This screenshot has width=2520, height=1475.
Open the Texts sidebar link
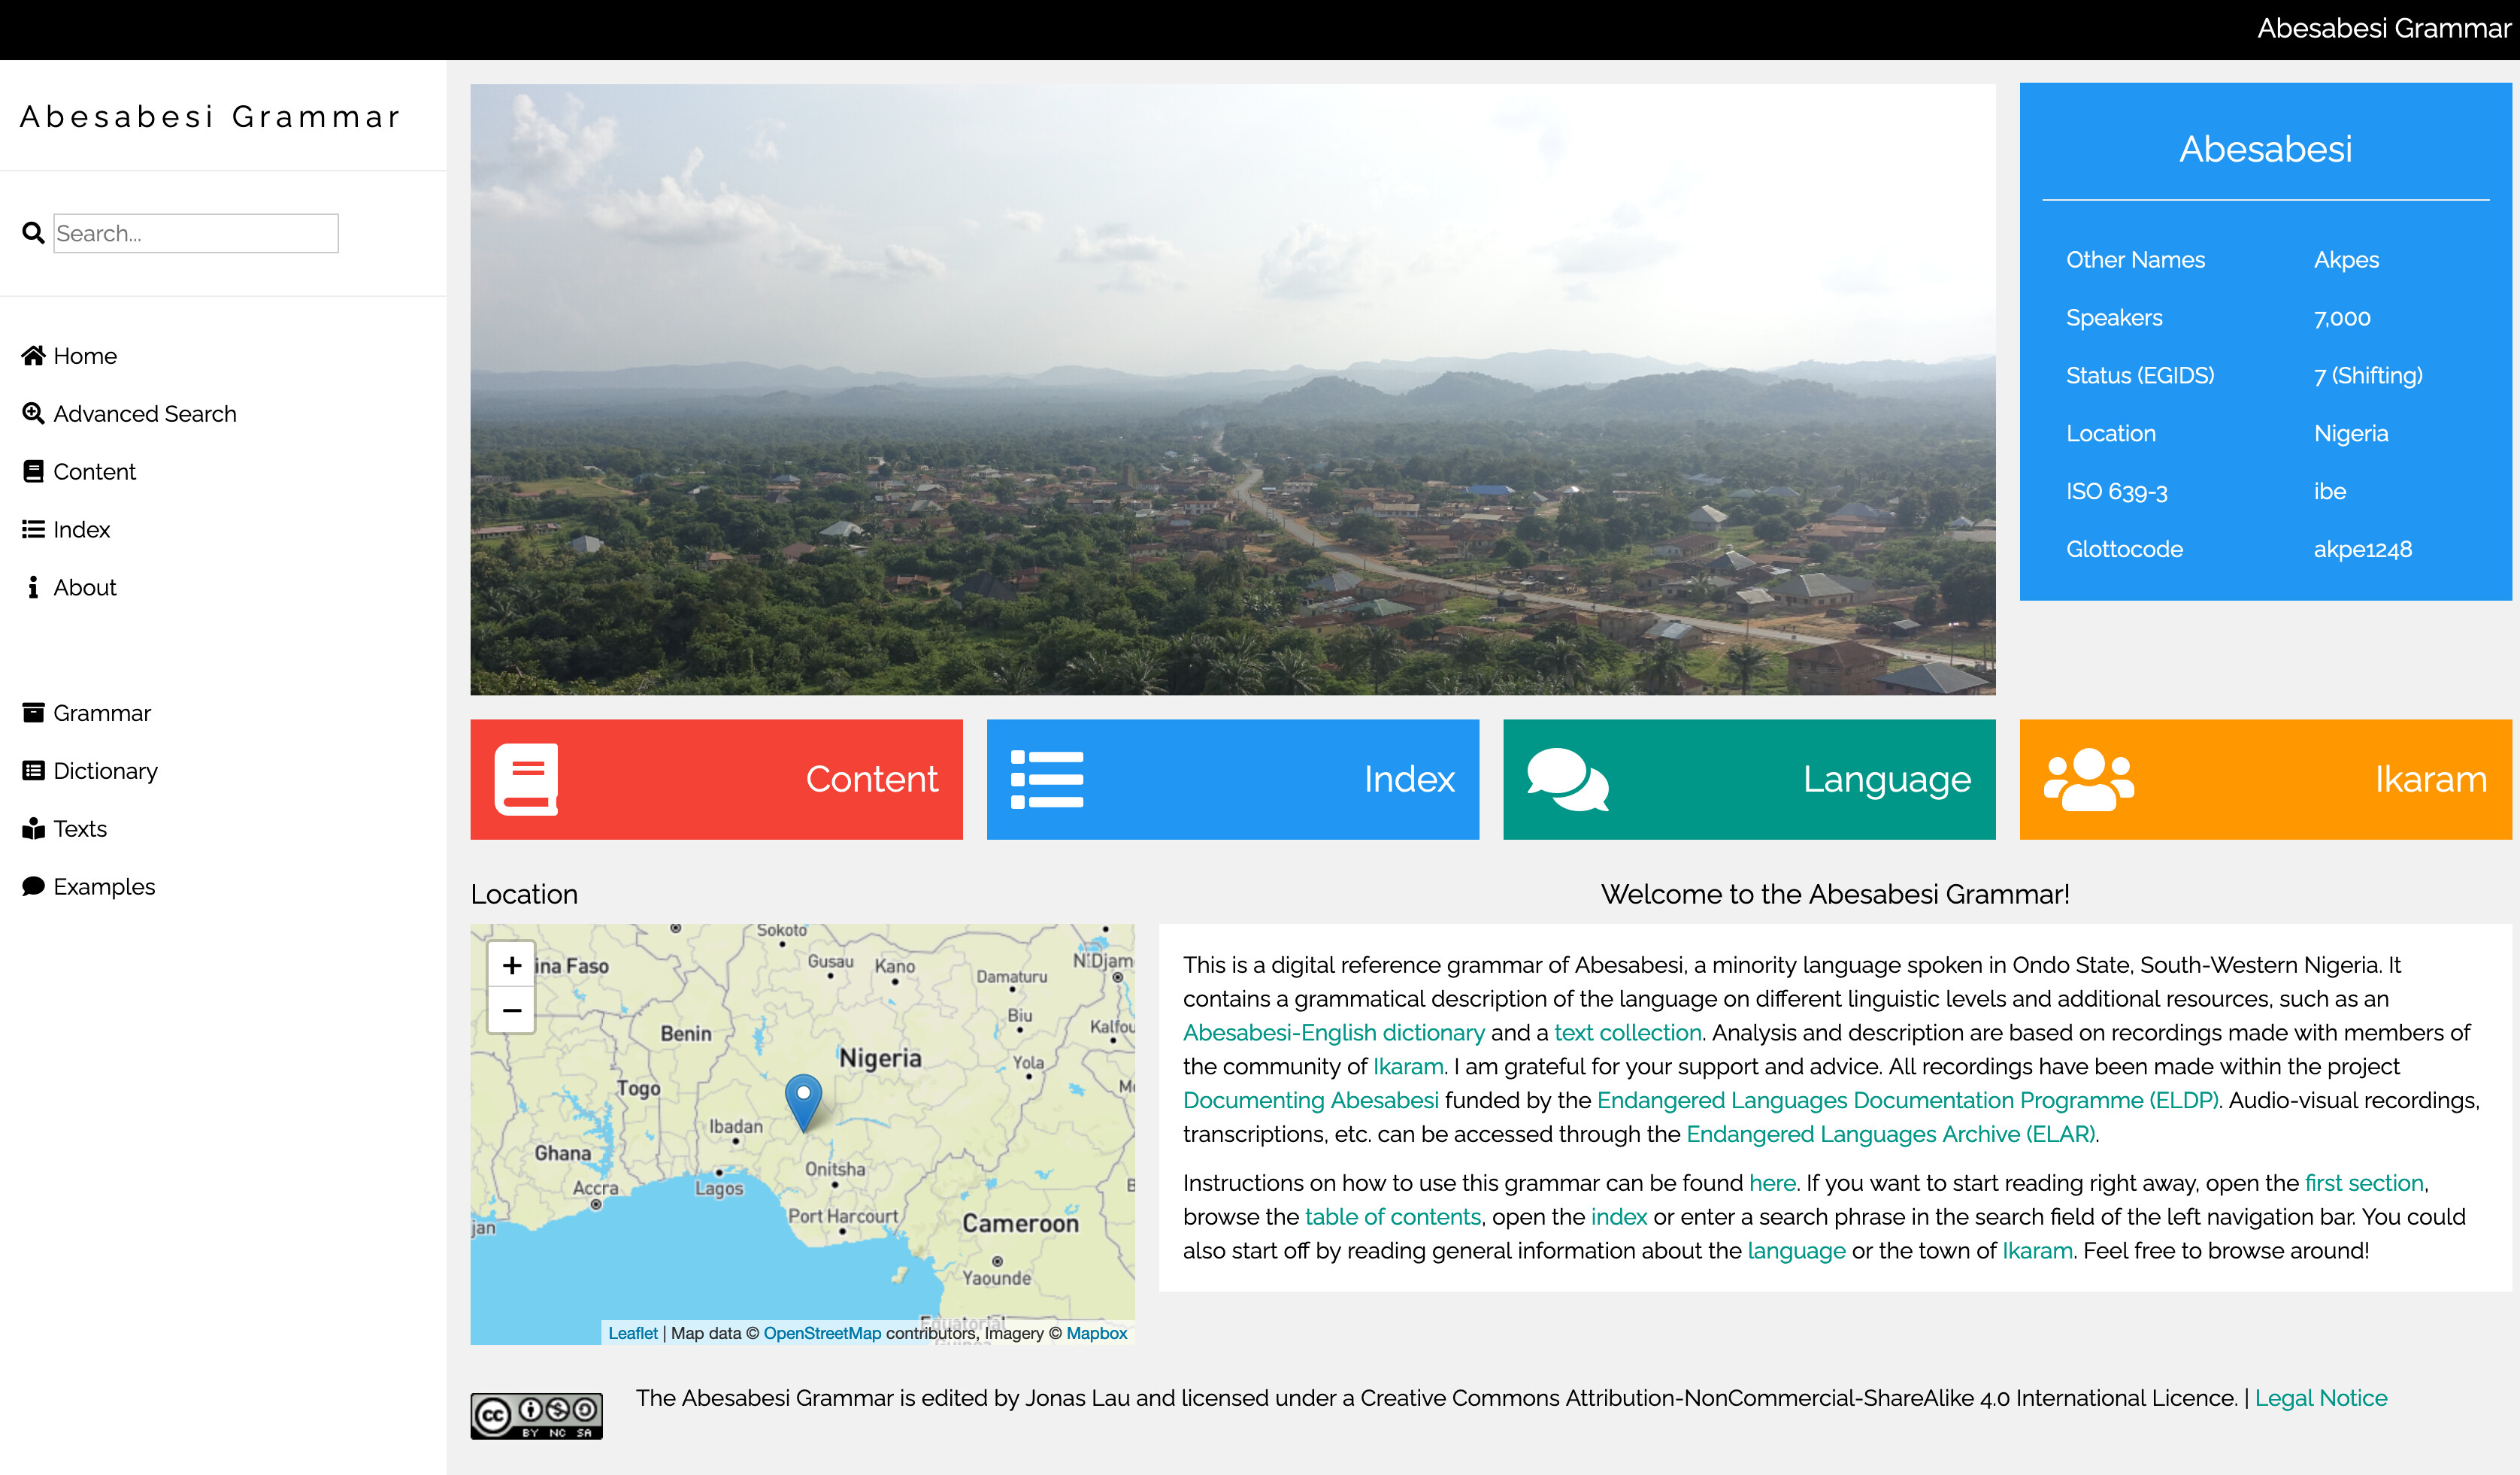(x=80, y=829)
